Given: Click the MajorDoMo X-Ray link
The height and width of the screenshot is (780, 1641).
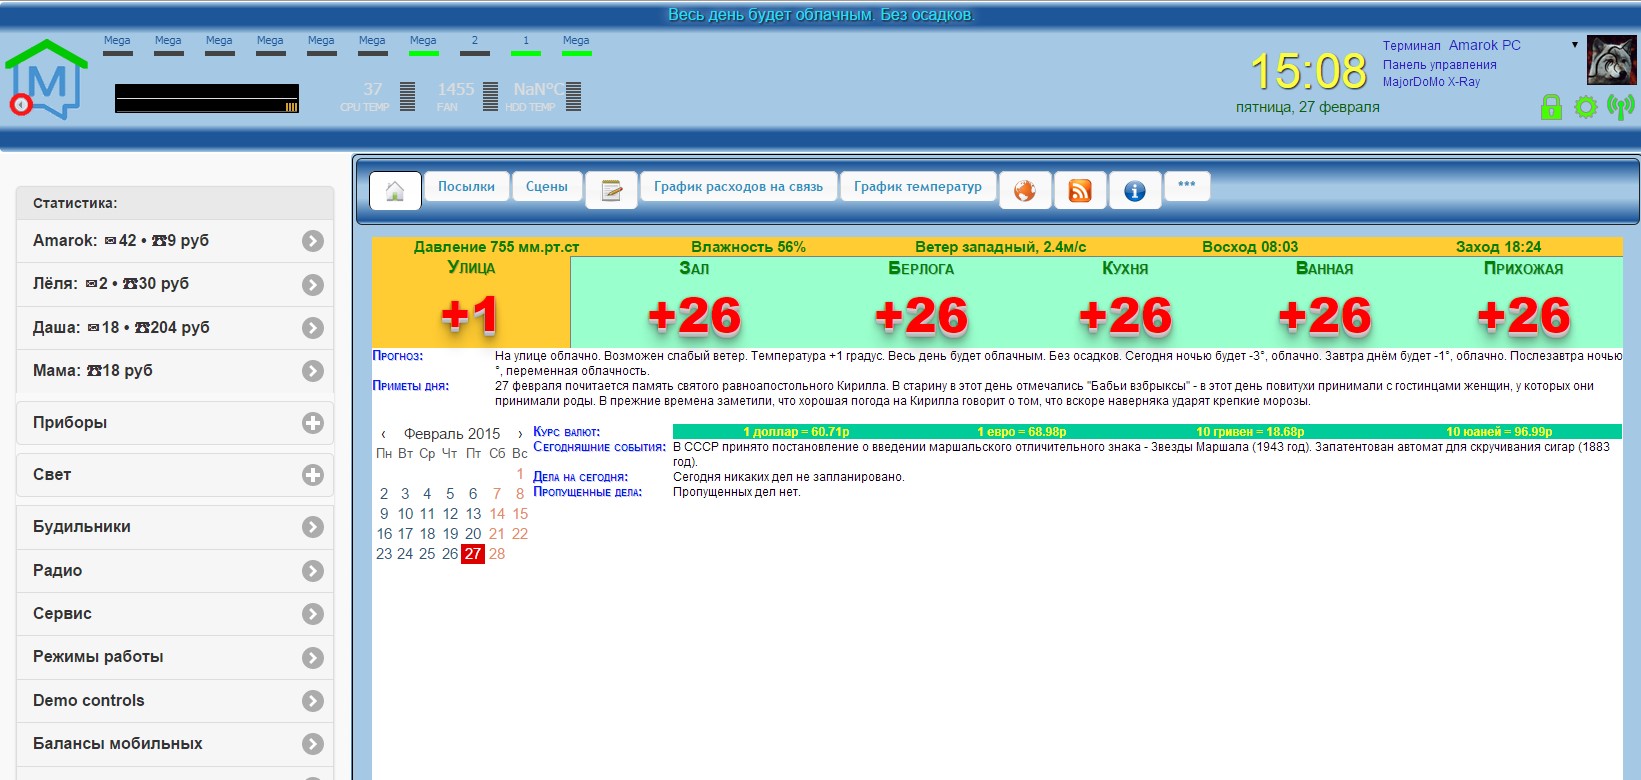Looking at the screenshot, I should tap(1431, 82).
